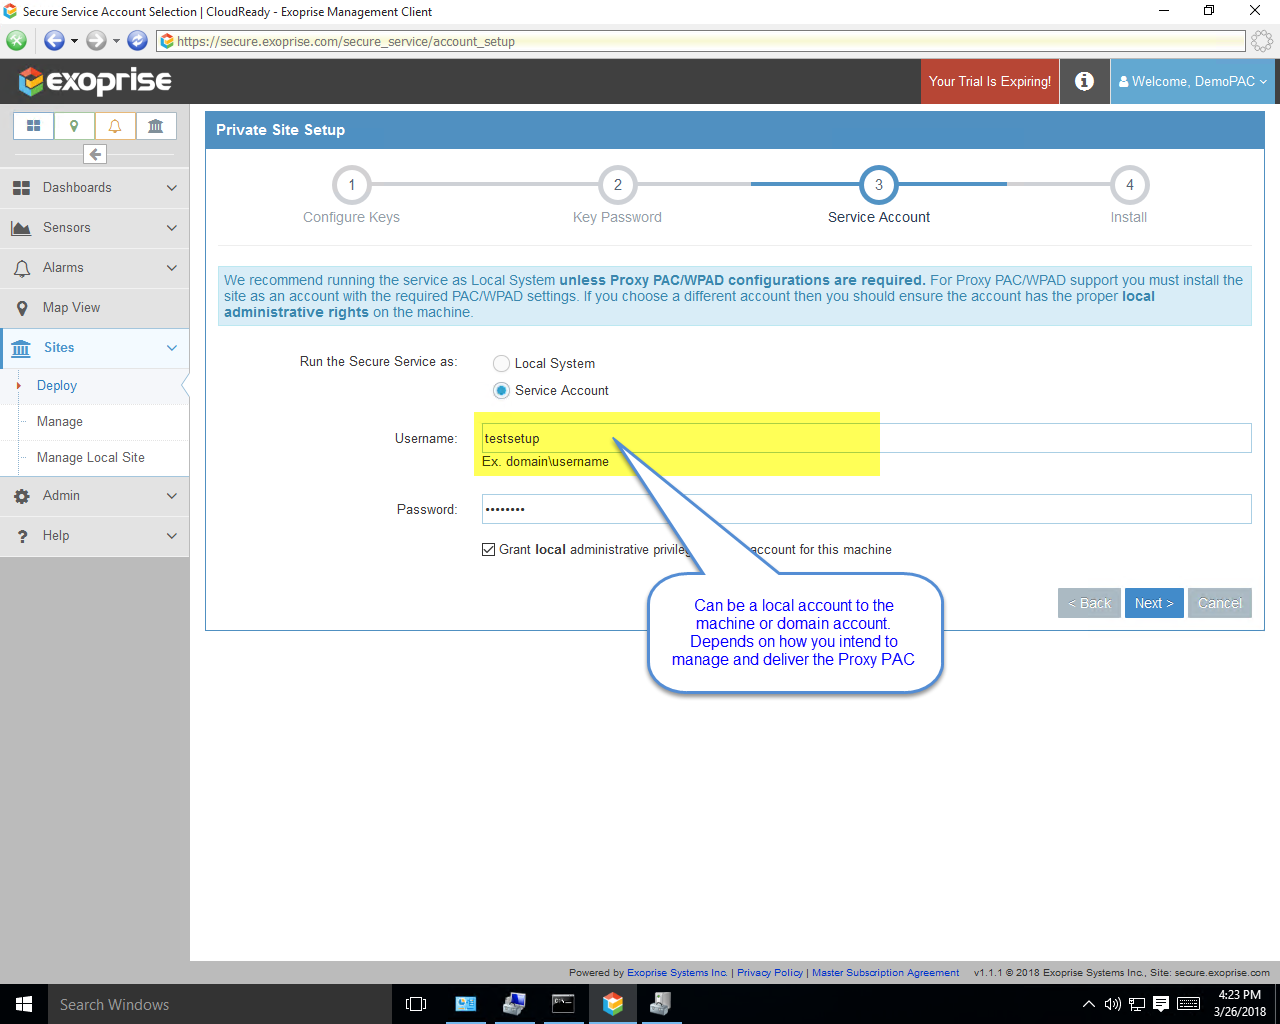This screenshot has height=1024, width=1280.
Task: Expand Alarms sidebar menu
Action: point(95,268)
